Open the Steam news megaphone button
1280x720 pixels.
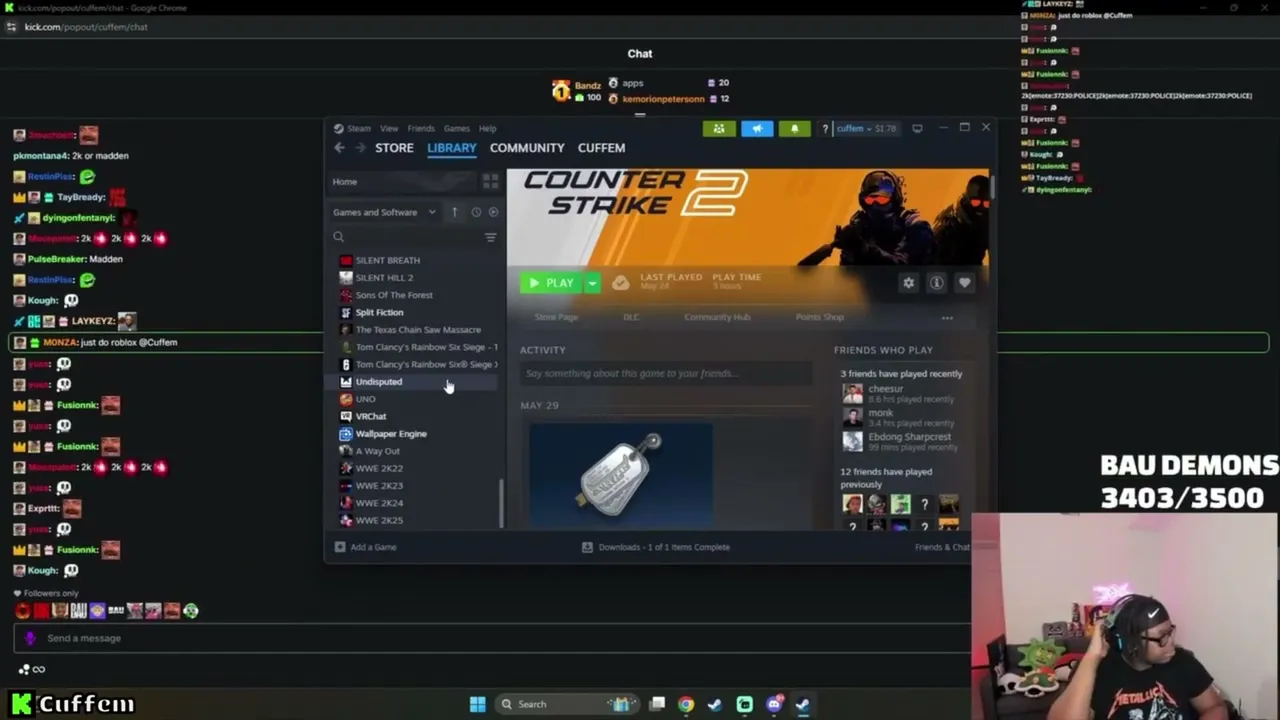coord(757,128)
